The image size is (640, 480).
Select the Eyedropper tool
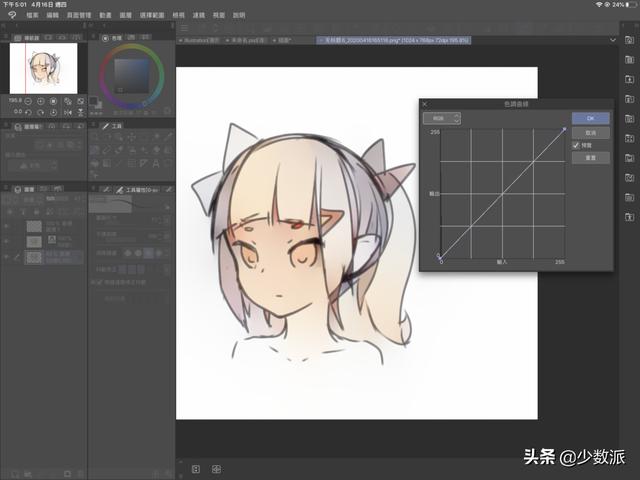click(x=168, y=136)
